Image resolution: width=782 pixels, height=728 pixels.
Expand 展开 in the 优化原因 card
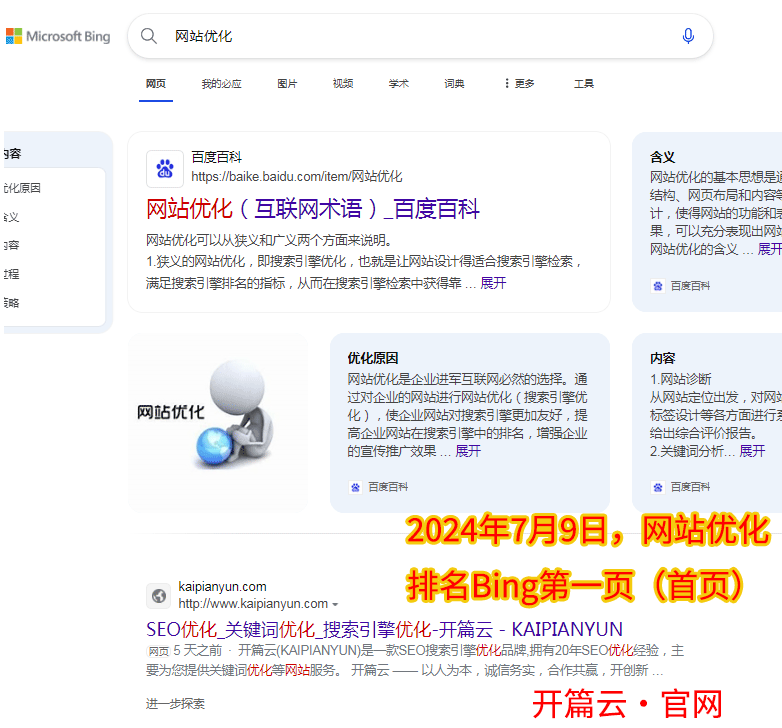[x=468, y=451]
